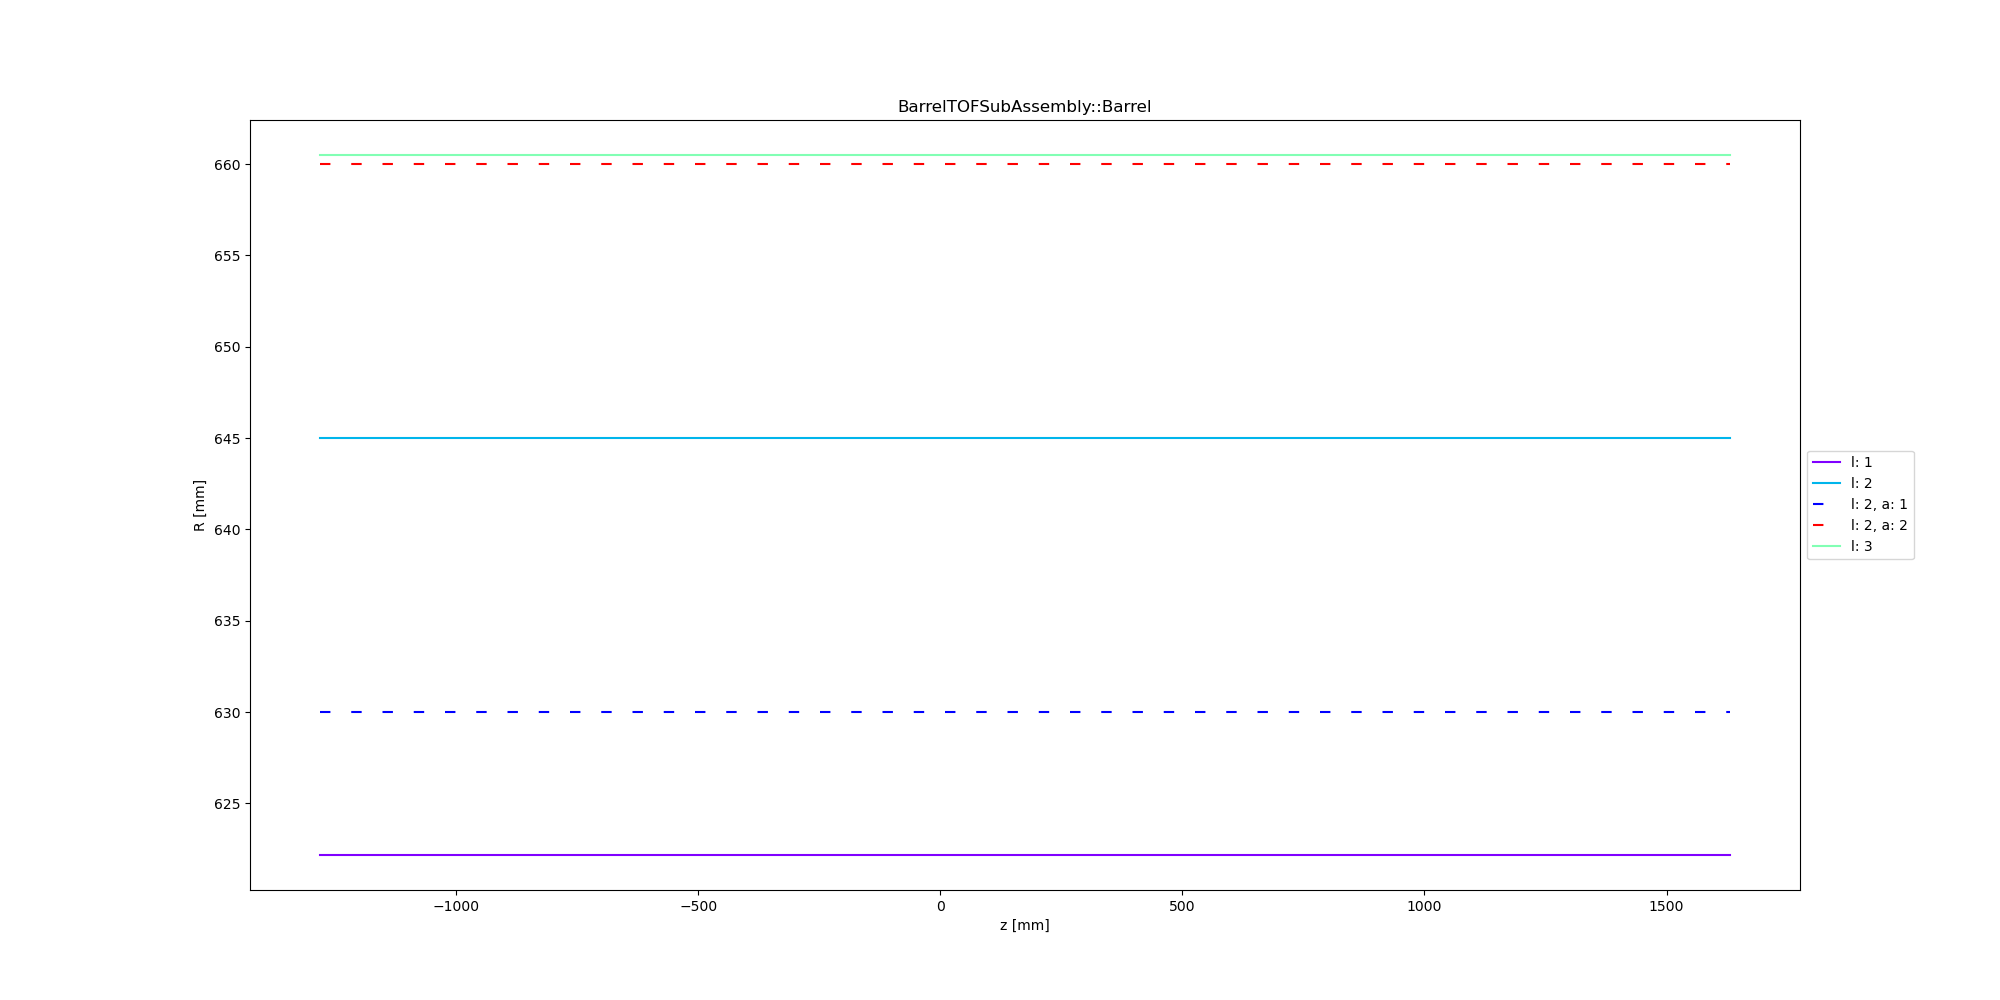Select the 'l: 1' legend entry

click(x=1860, y=462)
